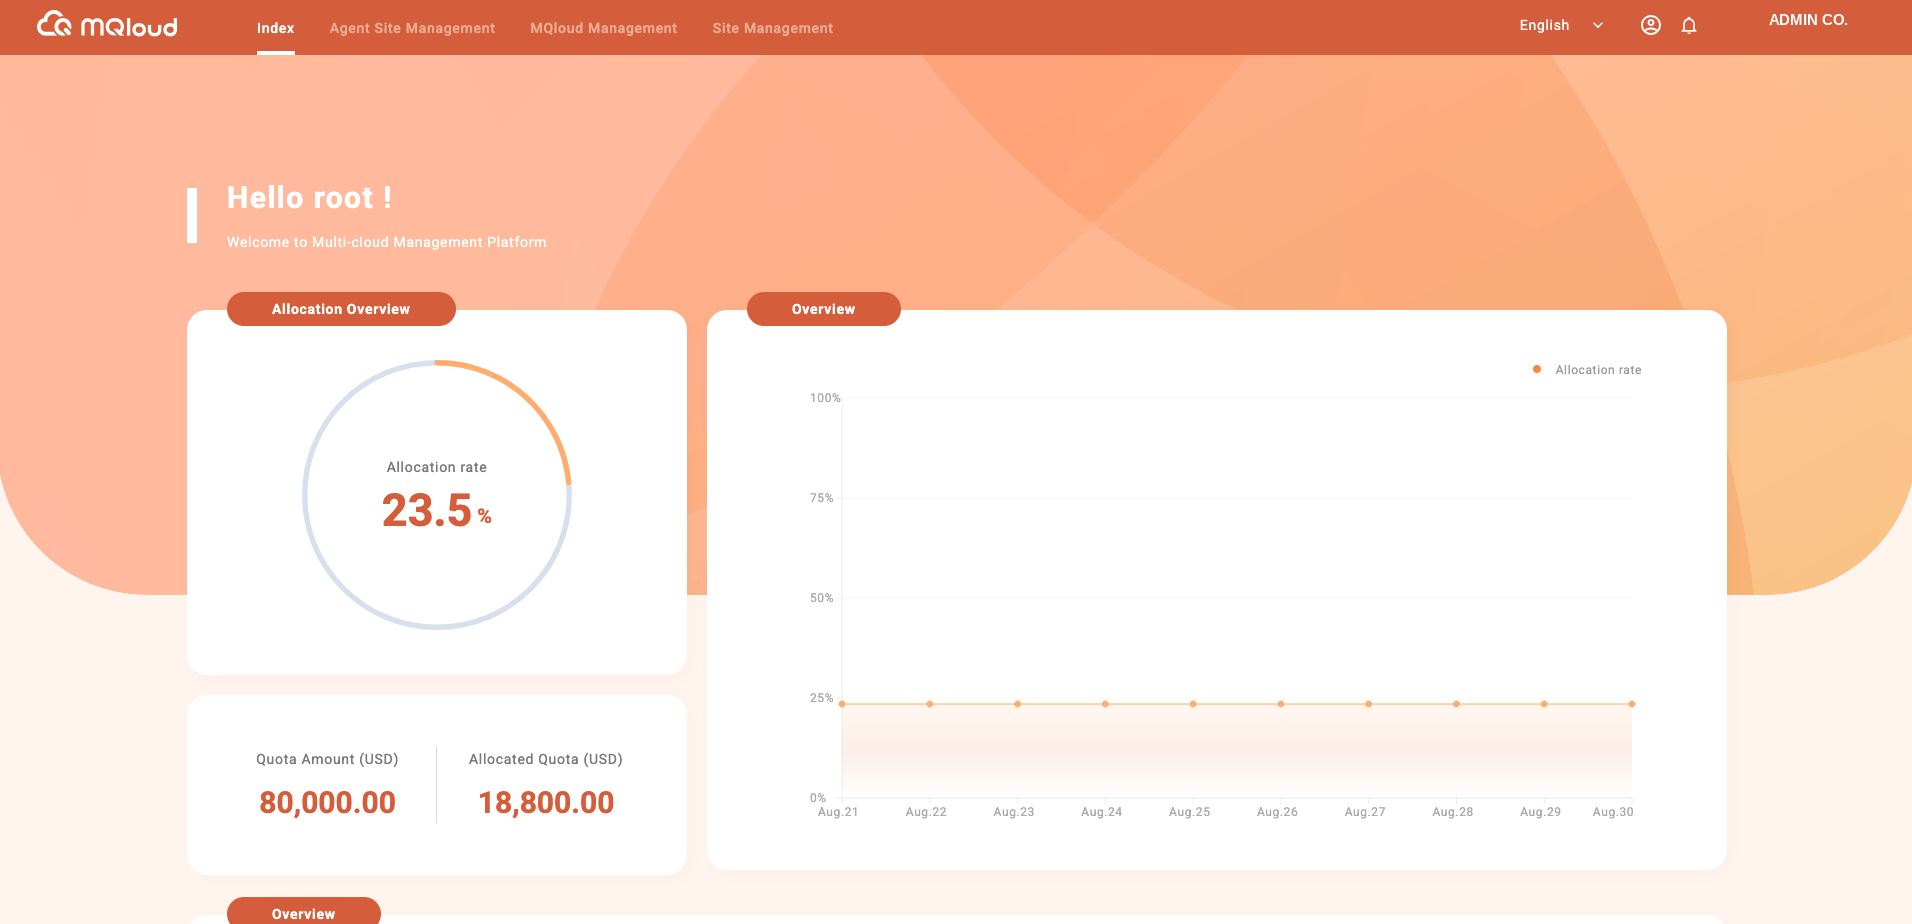Click the ADMIN CO. account name

click(x=1808, y=20)
